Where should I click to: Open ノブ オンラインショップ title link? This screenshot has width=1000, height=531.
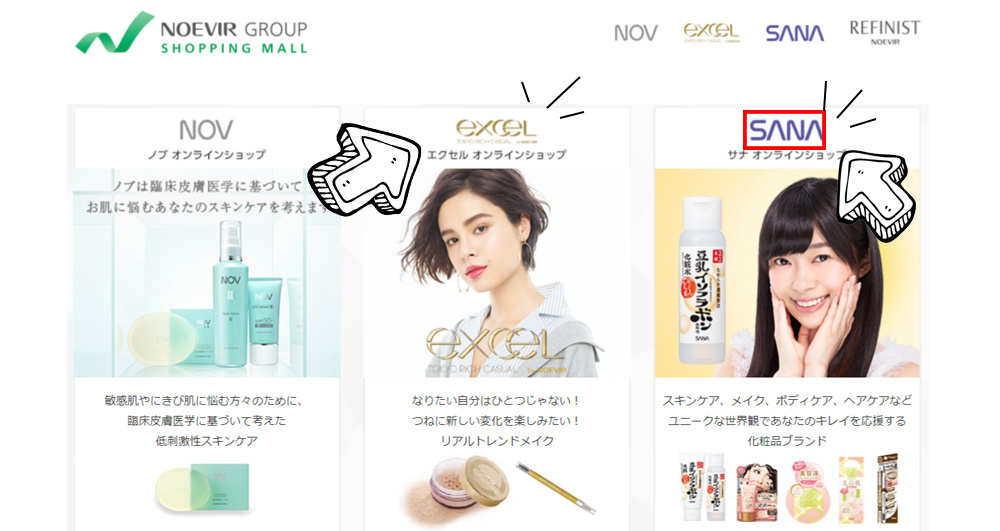206,155
